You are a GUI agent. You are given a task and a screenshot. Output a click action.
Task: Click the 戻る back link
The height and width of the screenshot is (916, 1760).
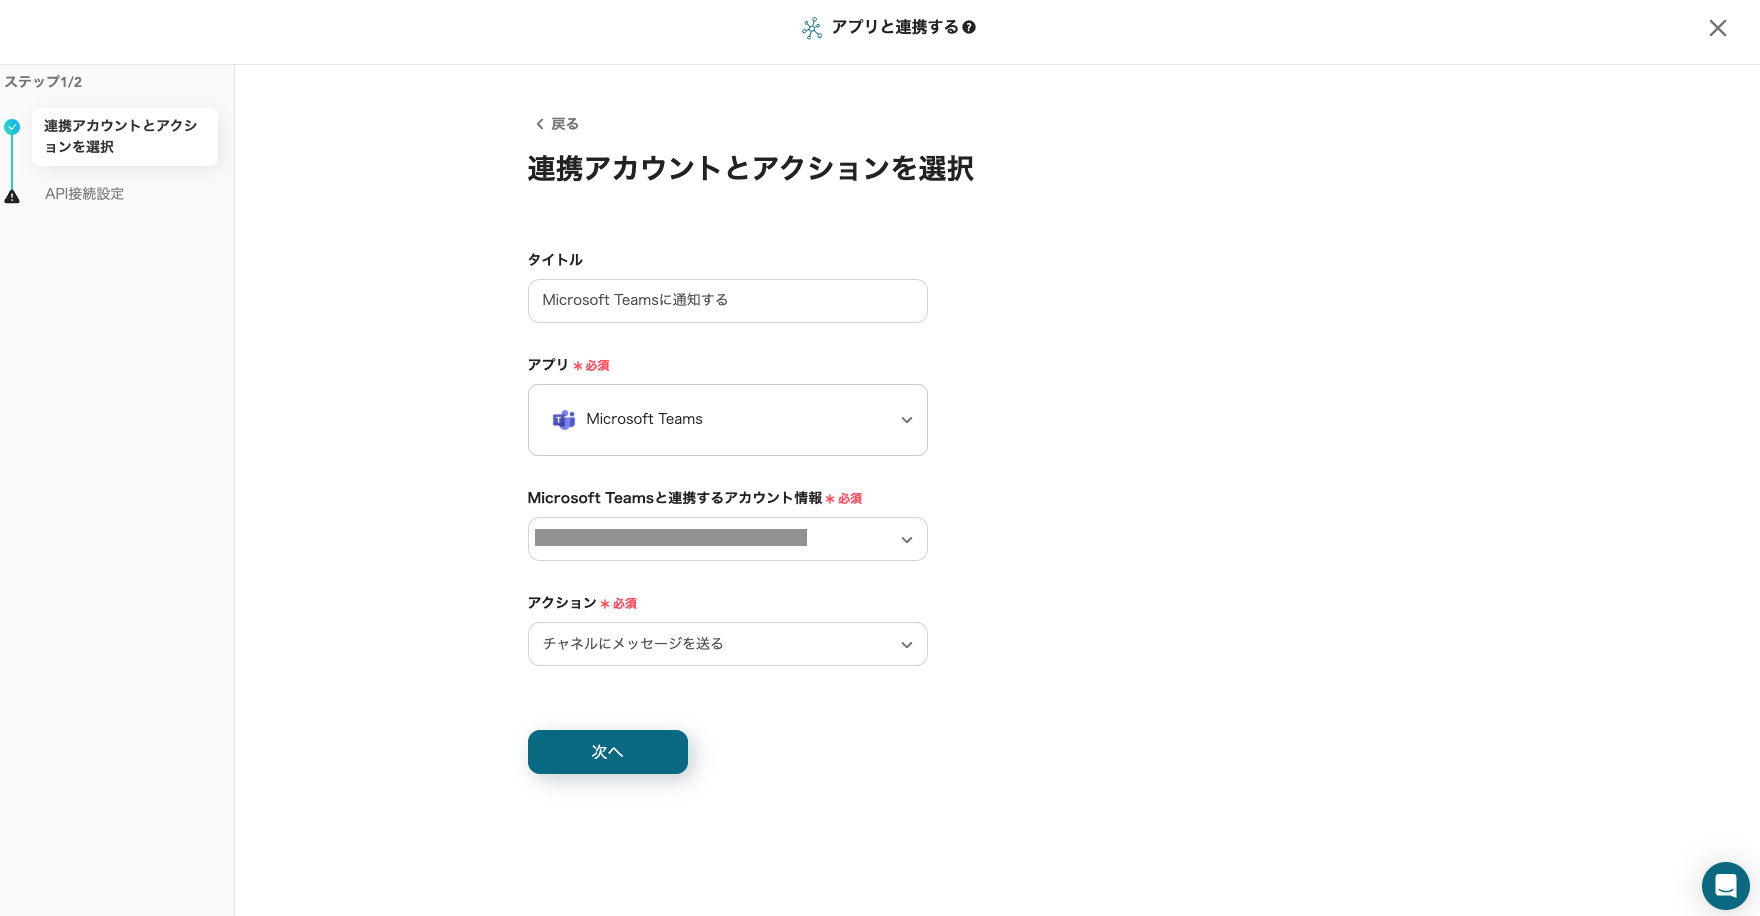pos(564,124)
